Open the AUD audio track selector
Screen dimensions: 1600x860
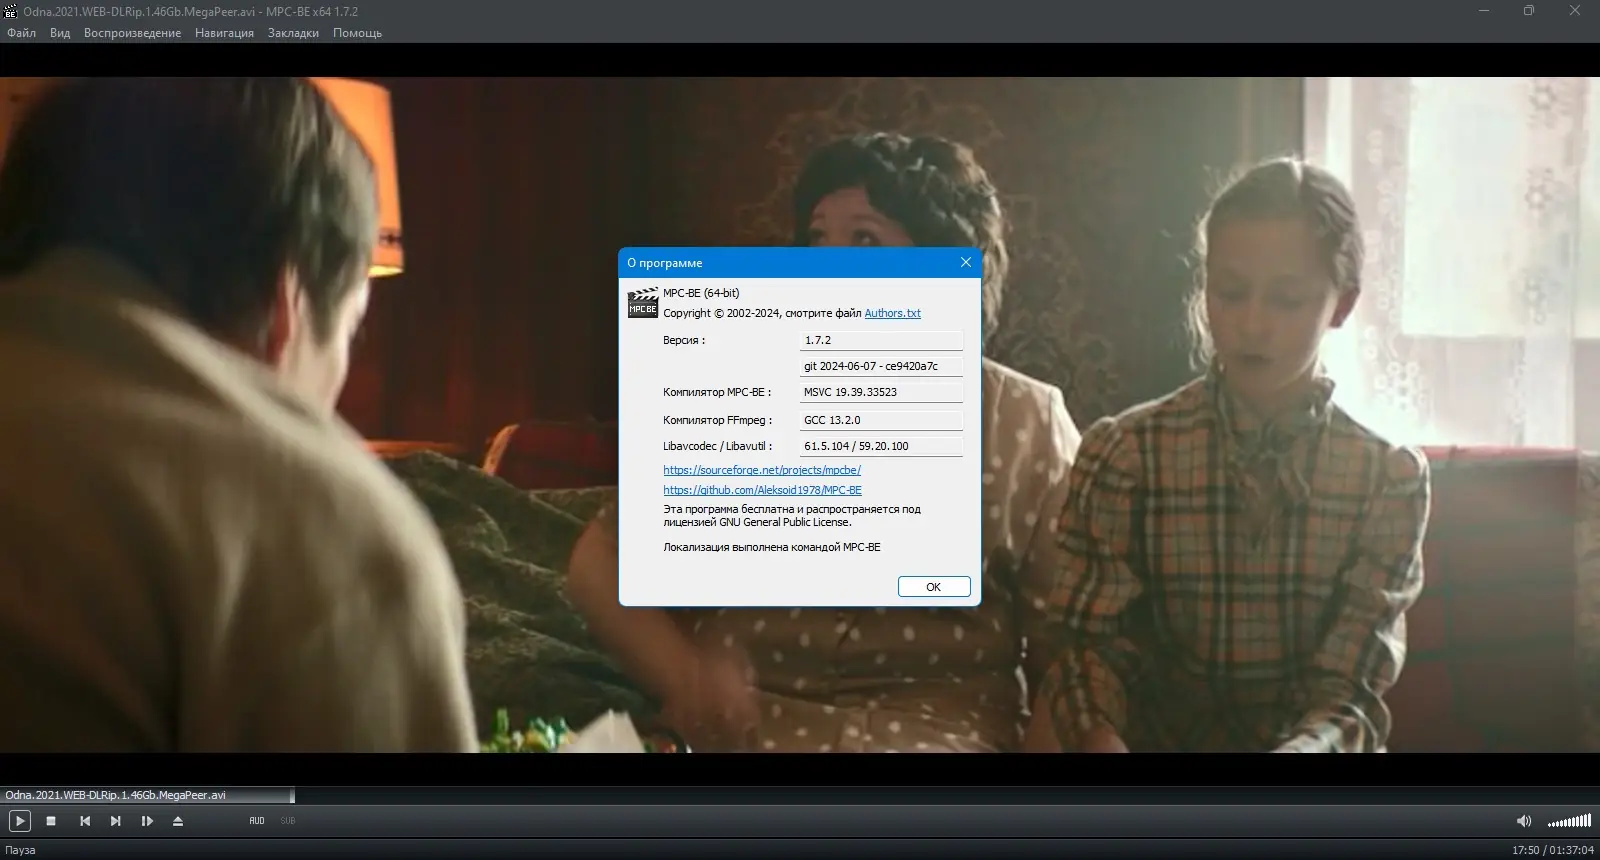[257, 821]
